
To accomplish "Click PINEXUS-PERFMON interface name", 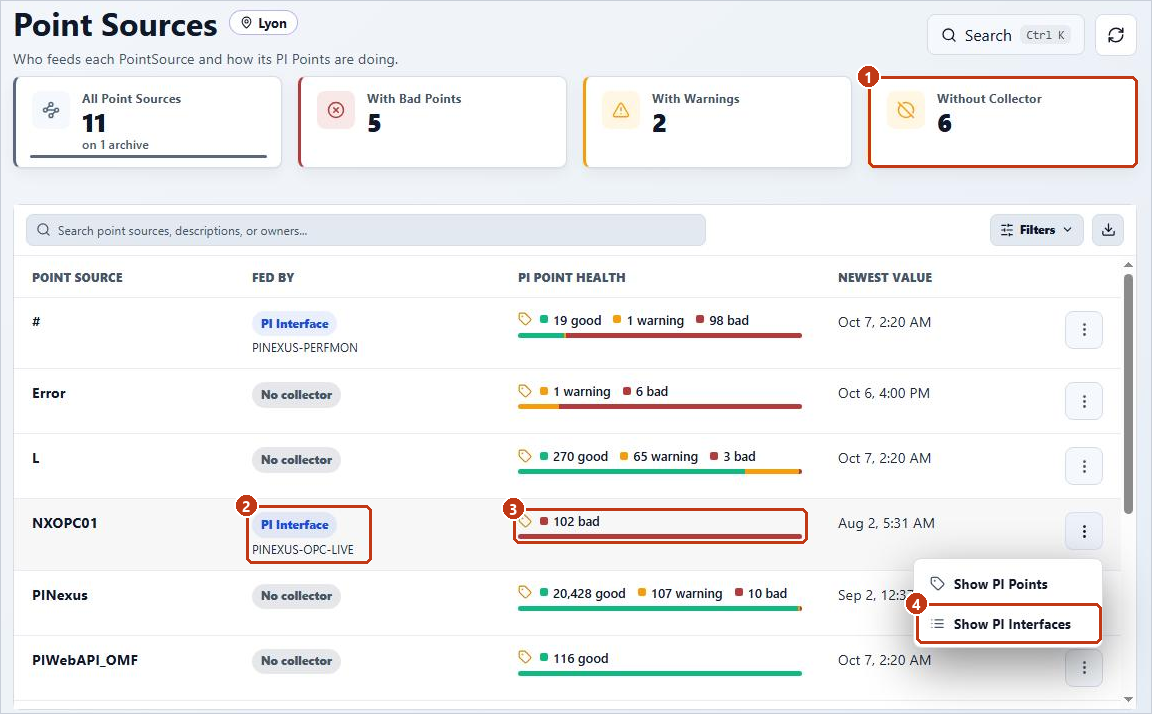I will point(305,347).
